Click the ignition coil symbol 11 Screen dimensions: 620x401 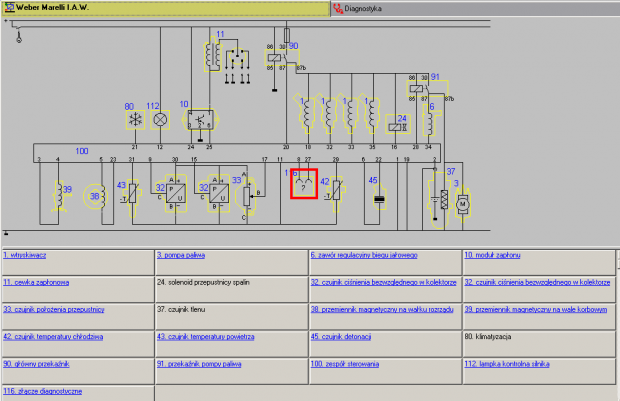[212, 55]
